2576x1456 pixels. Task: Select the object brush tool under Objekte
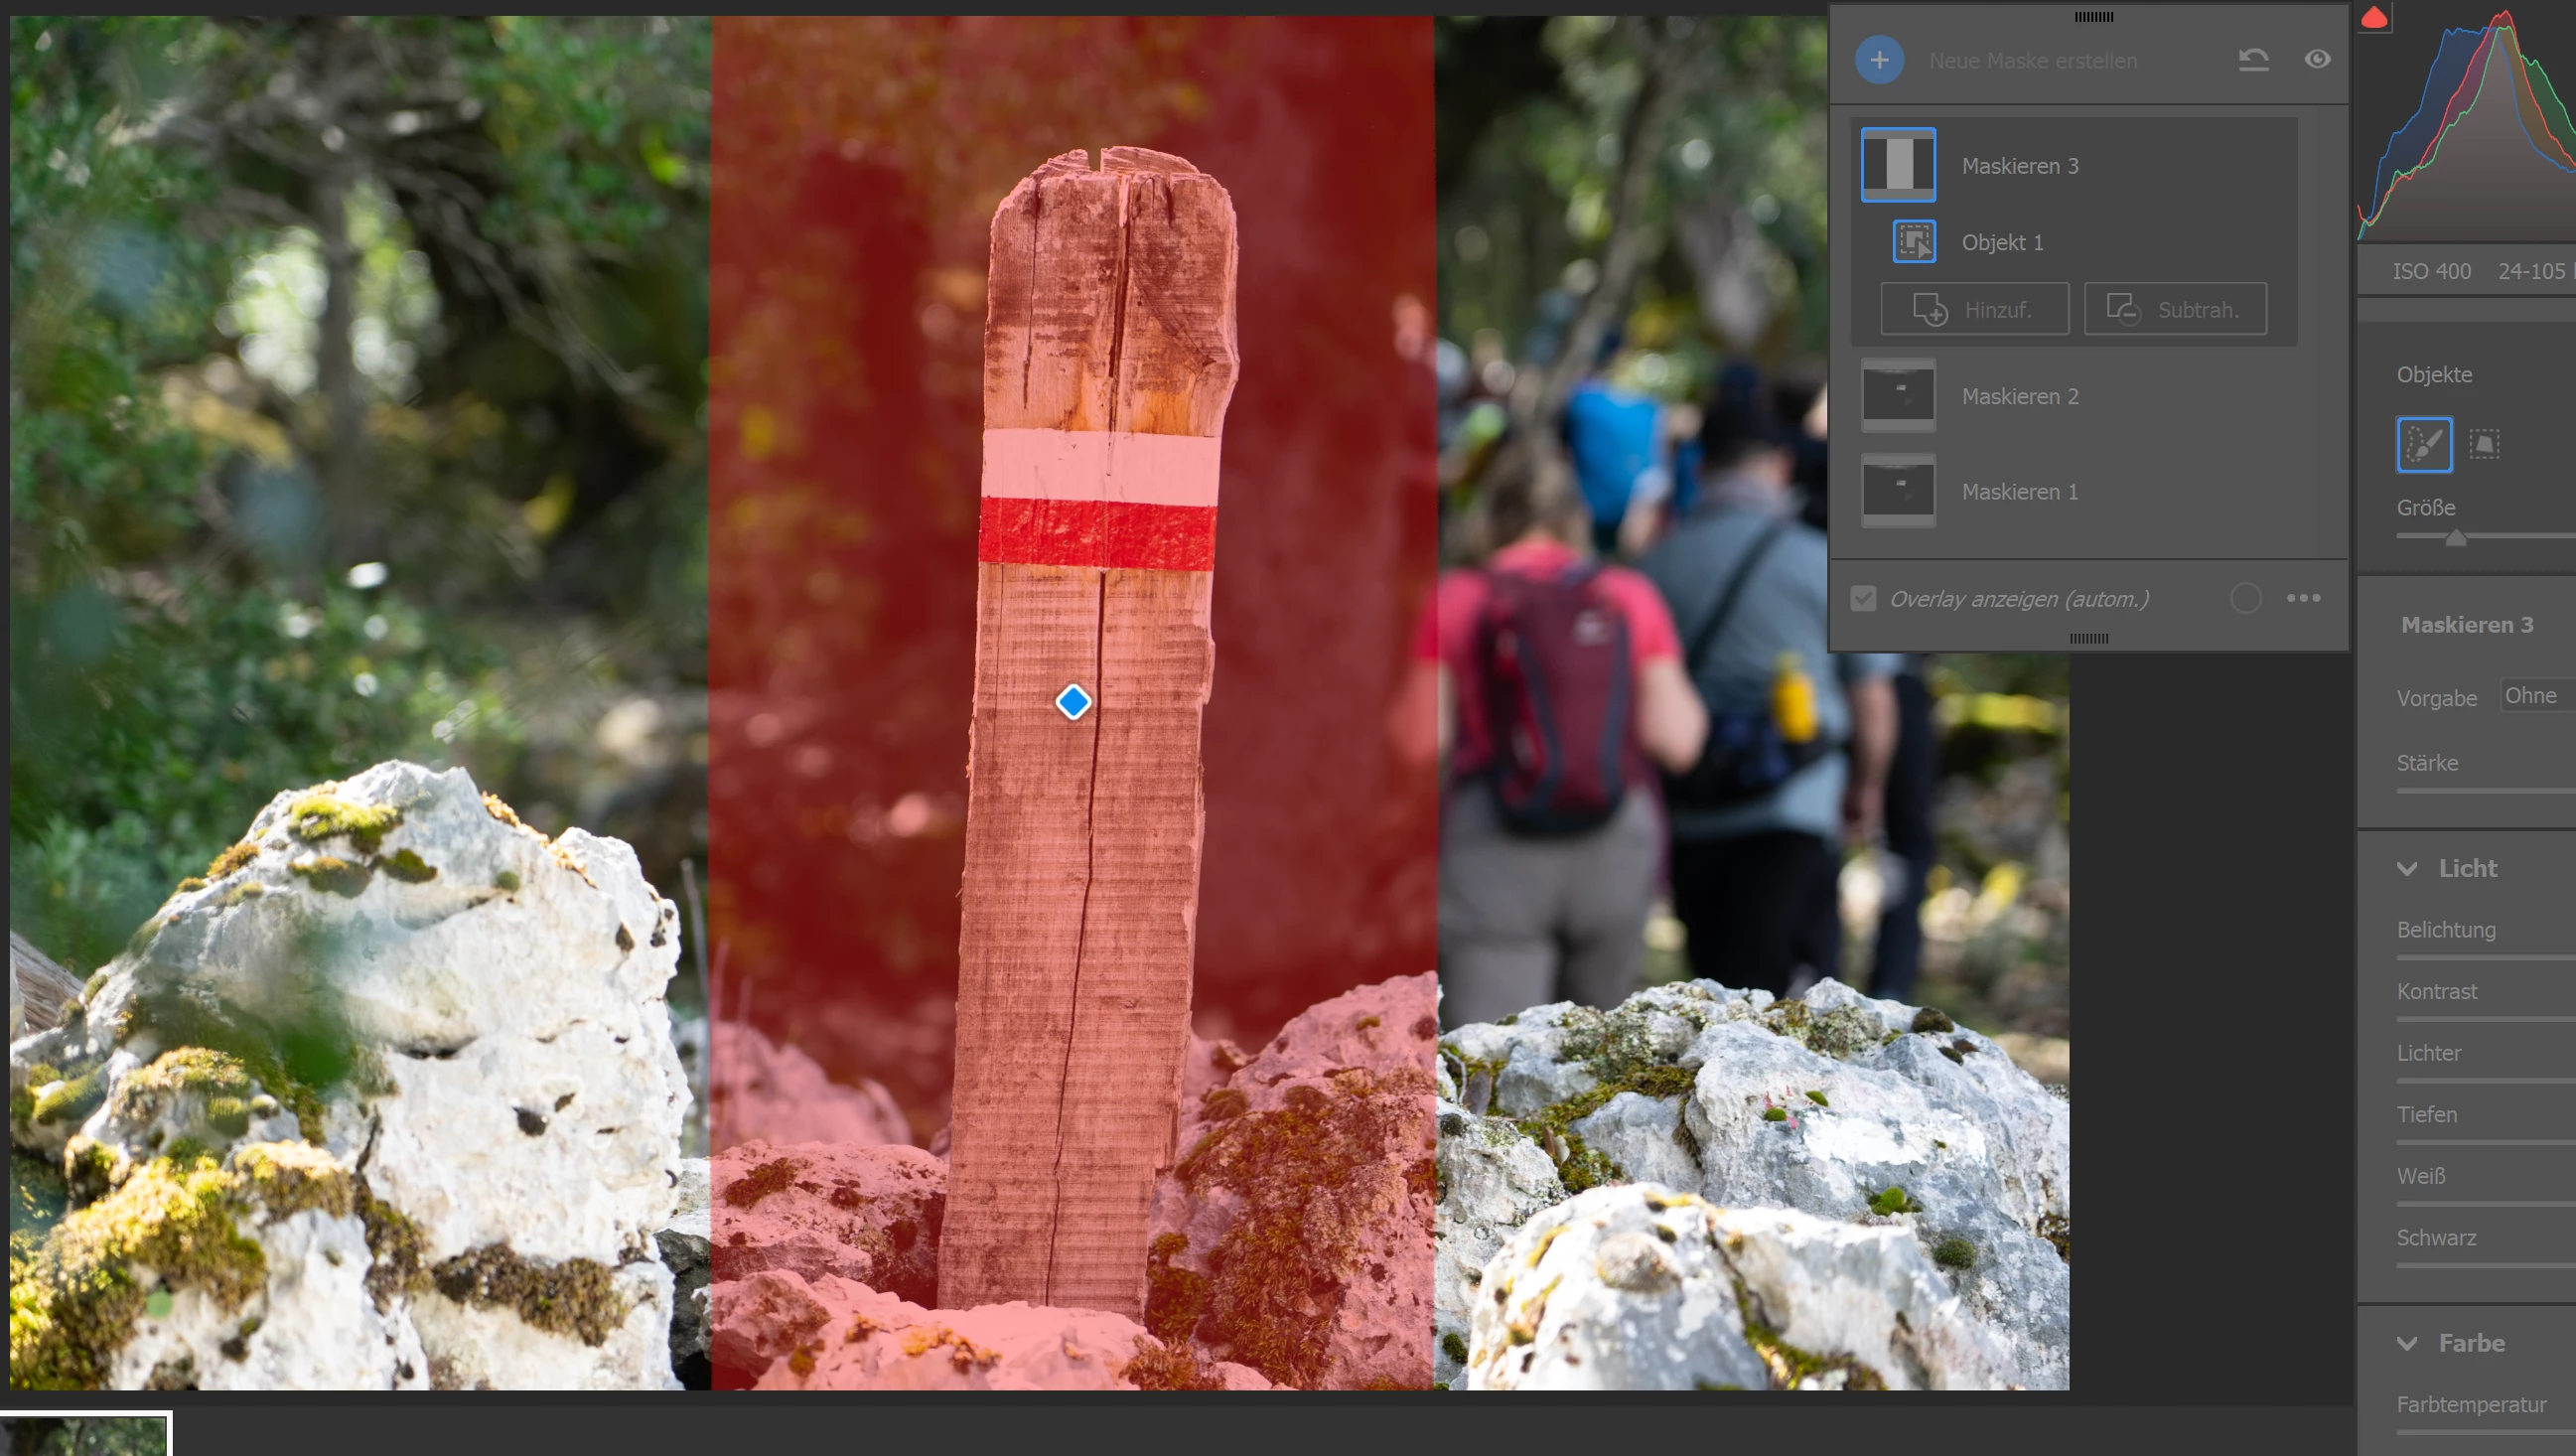(x=2424, y=444)
